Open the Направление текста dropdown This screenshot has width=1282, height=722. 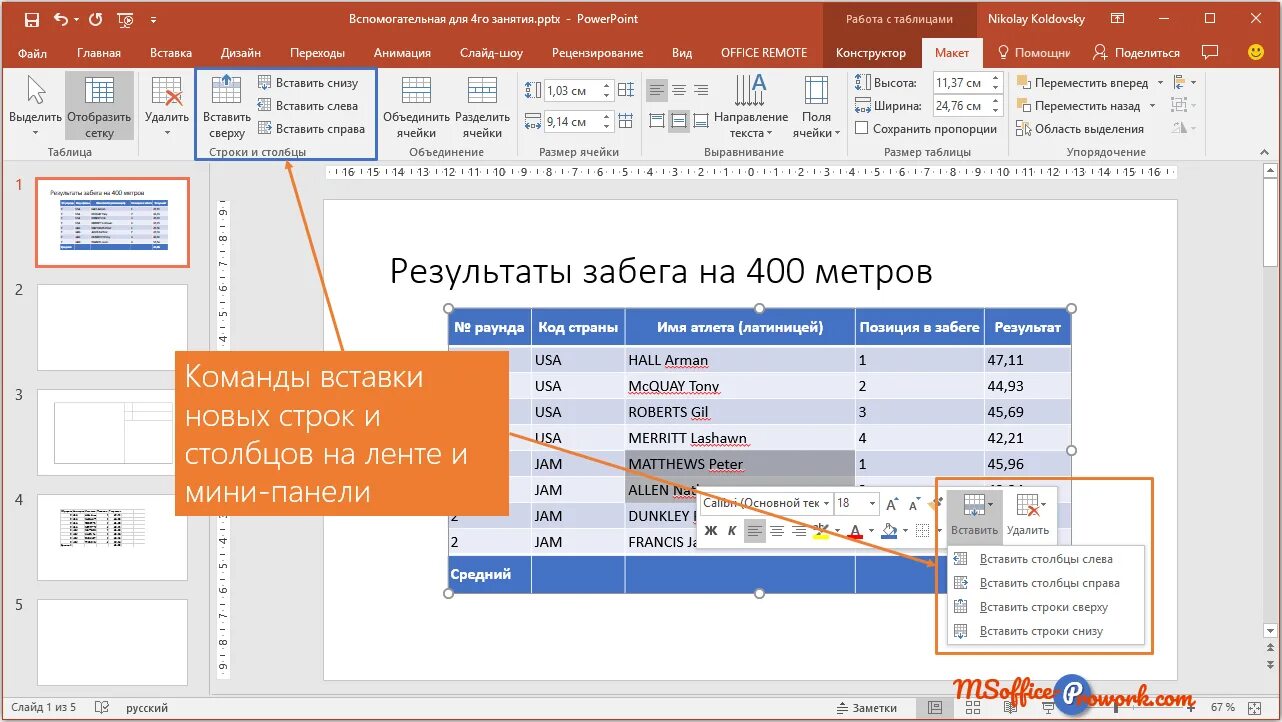click(751, 106)
